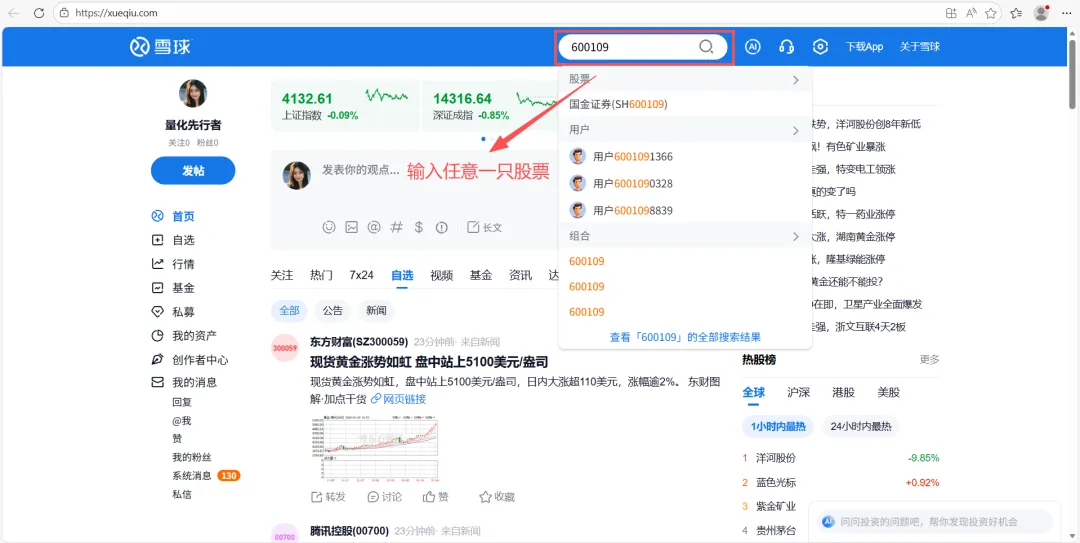This screenshot has width=1080, height=543.
Task: Open the browser read-aloud icon
Action: click(x=971, y=12)
